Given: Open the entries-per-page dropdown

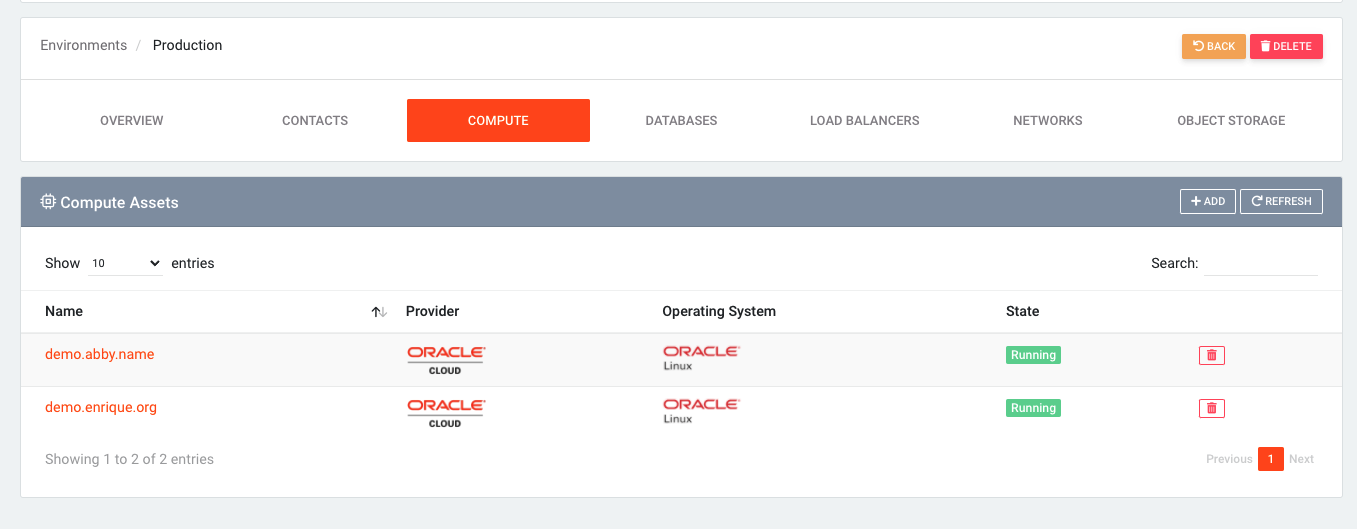Looking at the screenshot, I should [125, 263].
